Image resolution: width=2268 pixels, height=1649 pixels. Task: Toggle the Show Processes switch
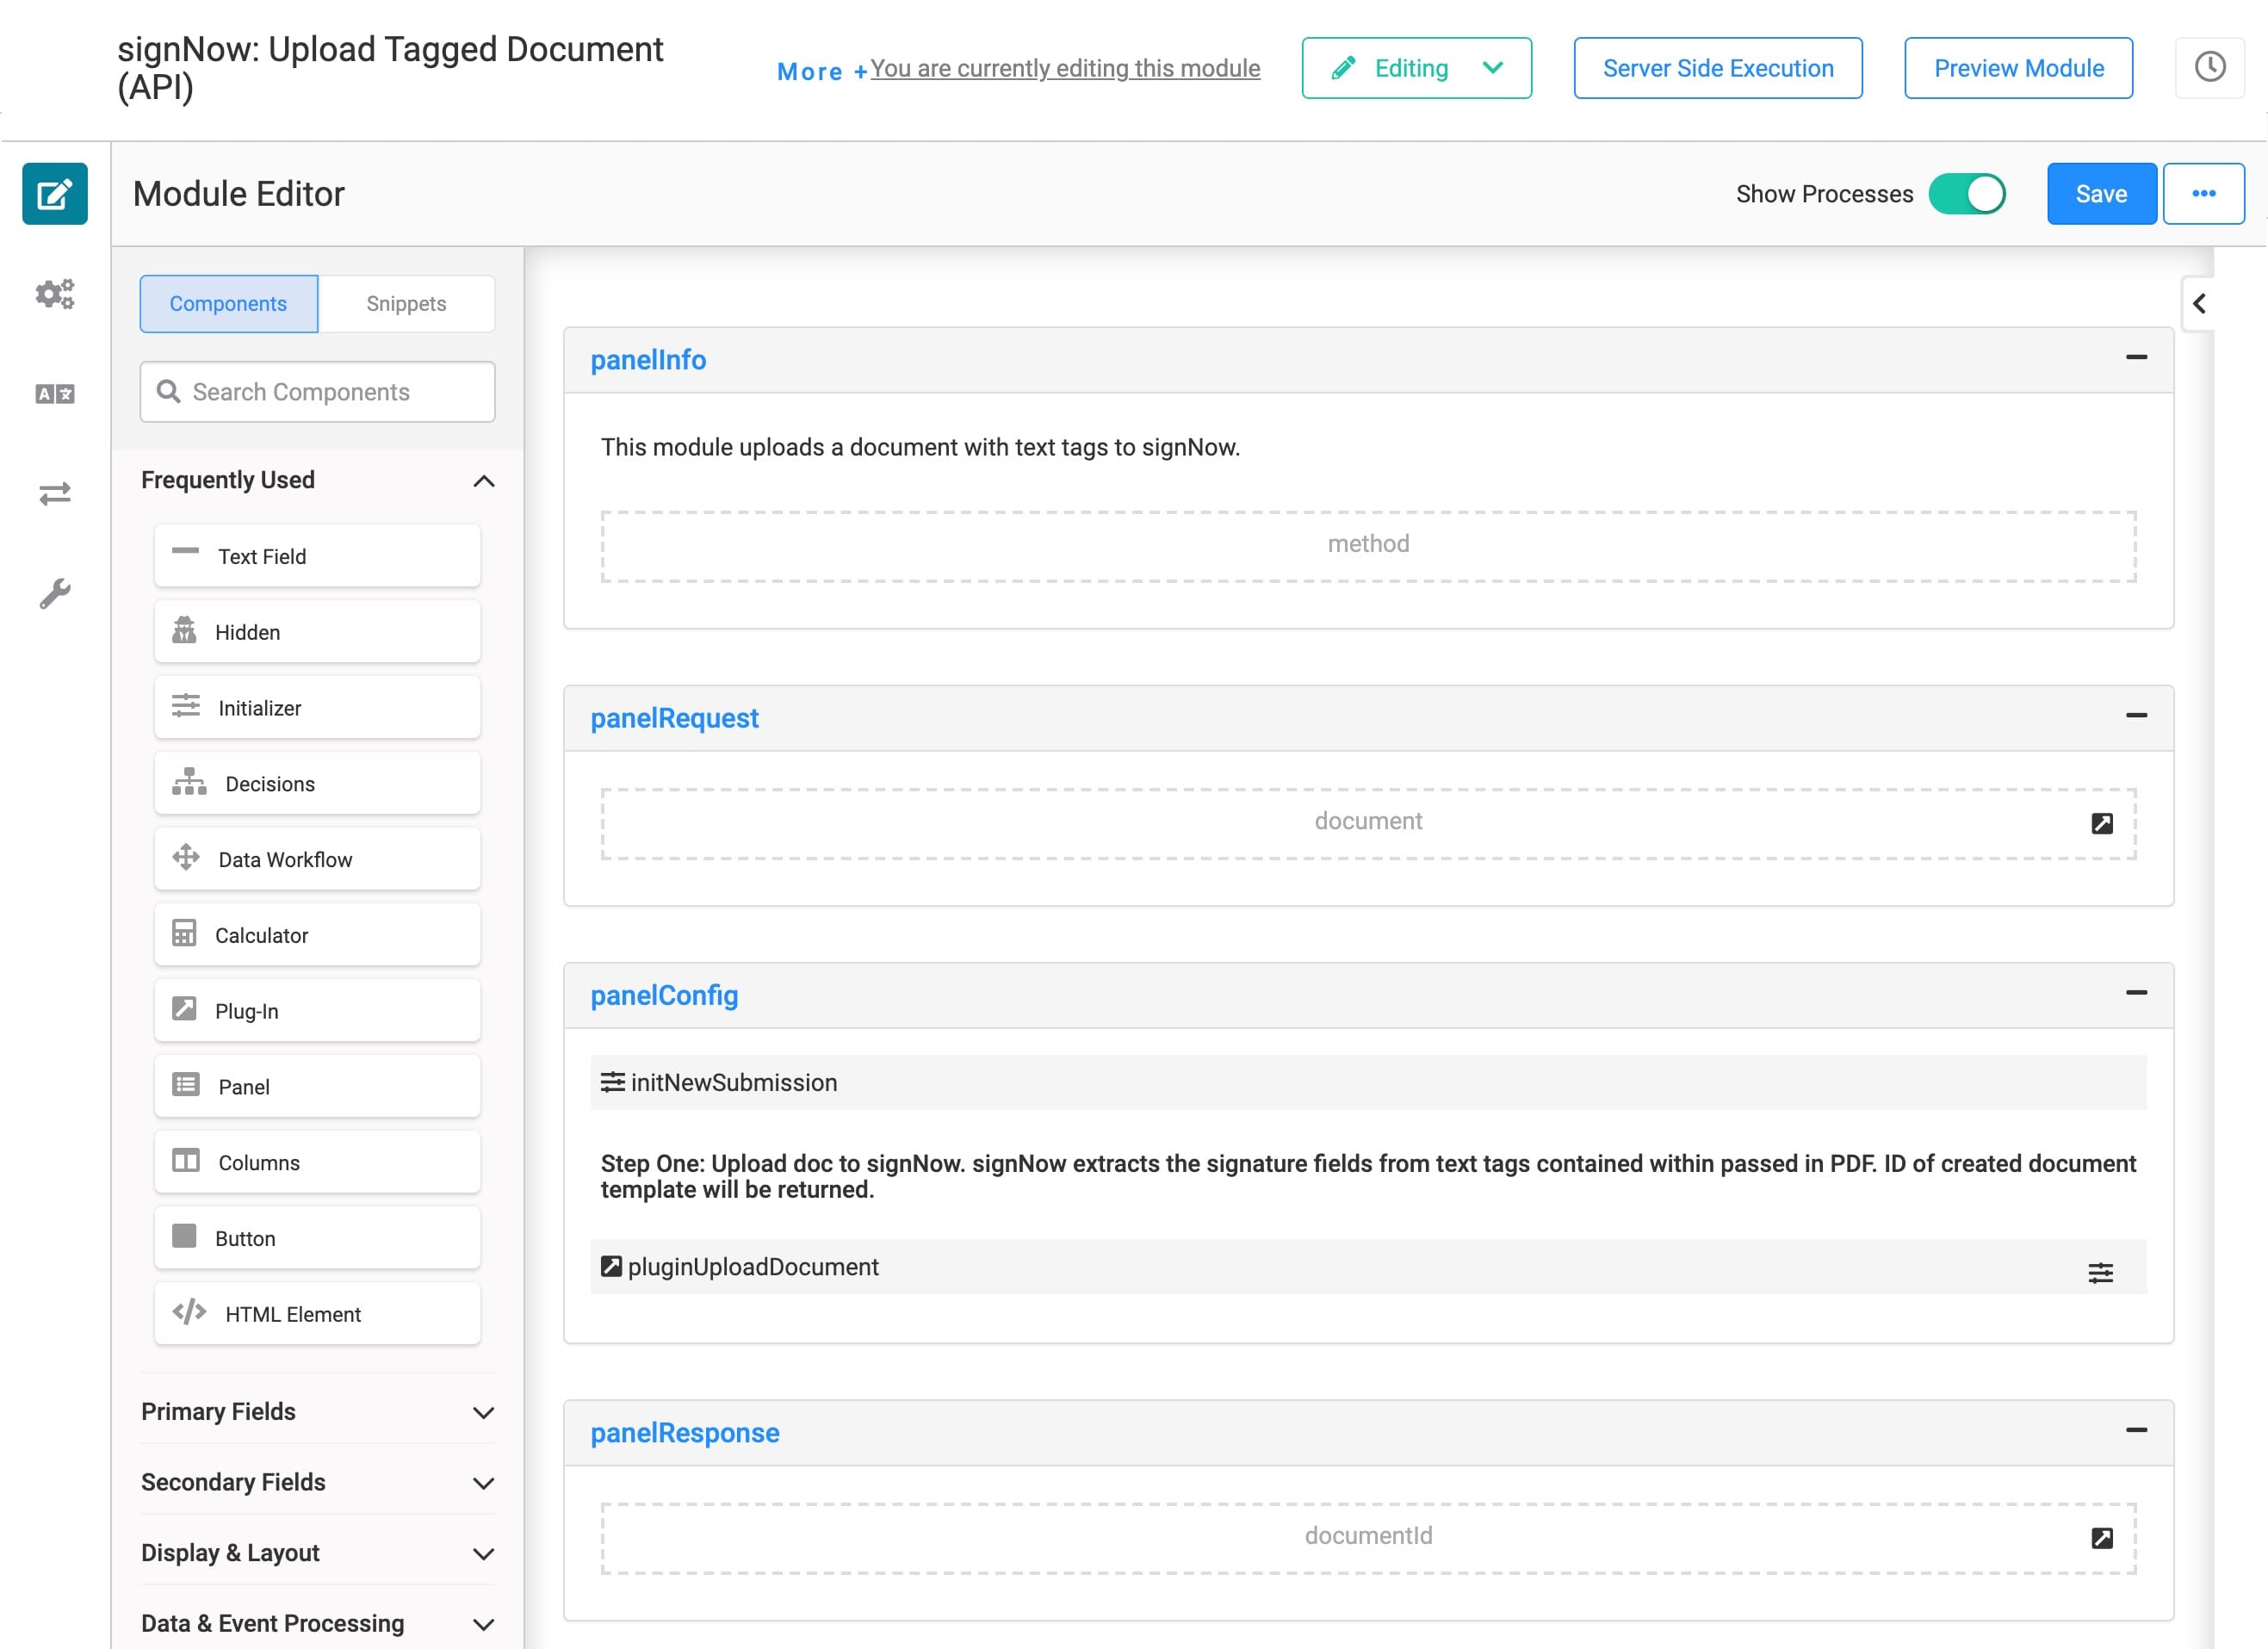coord(1967,194)
